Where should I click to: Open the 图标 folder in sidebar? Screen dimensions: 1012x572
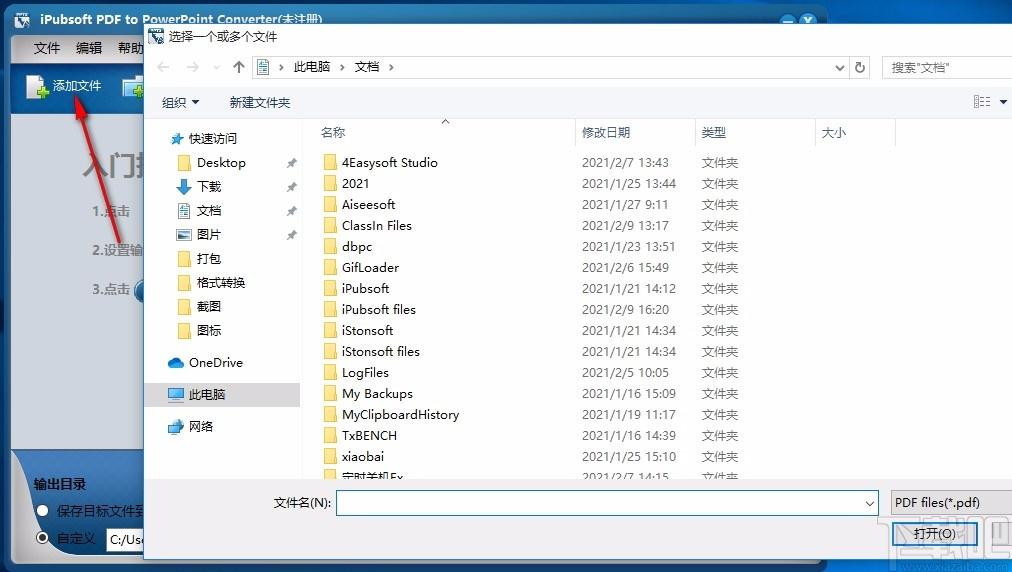[208, 330]
